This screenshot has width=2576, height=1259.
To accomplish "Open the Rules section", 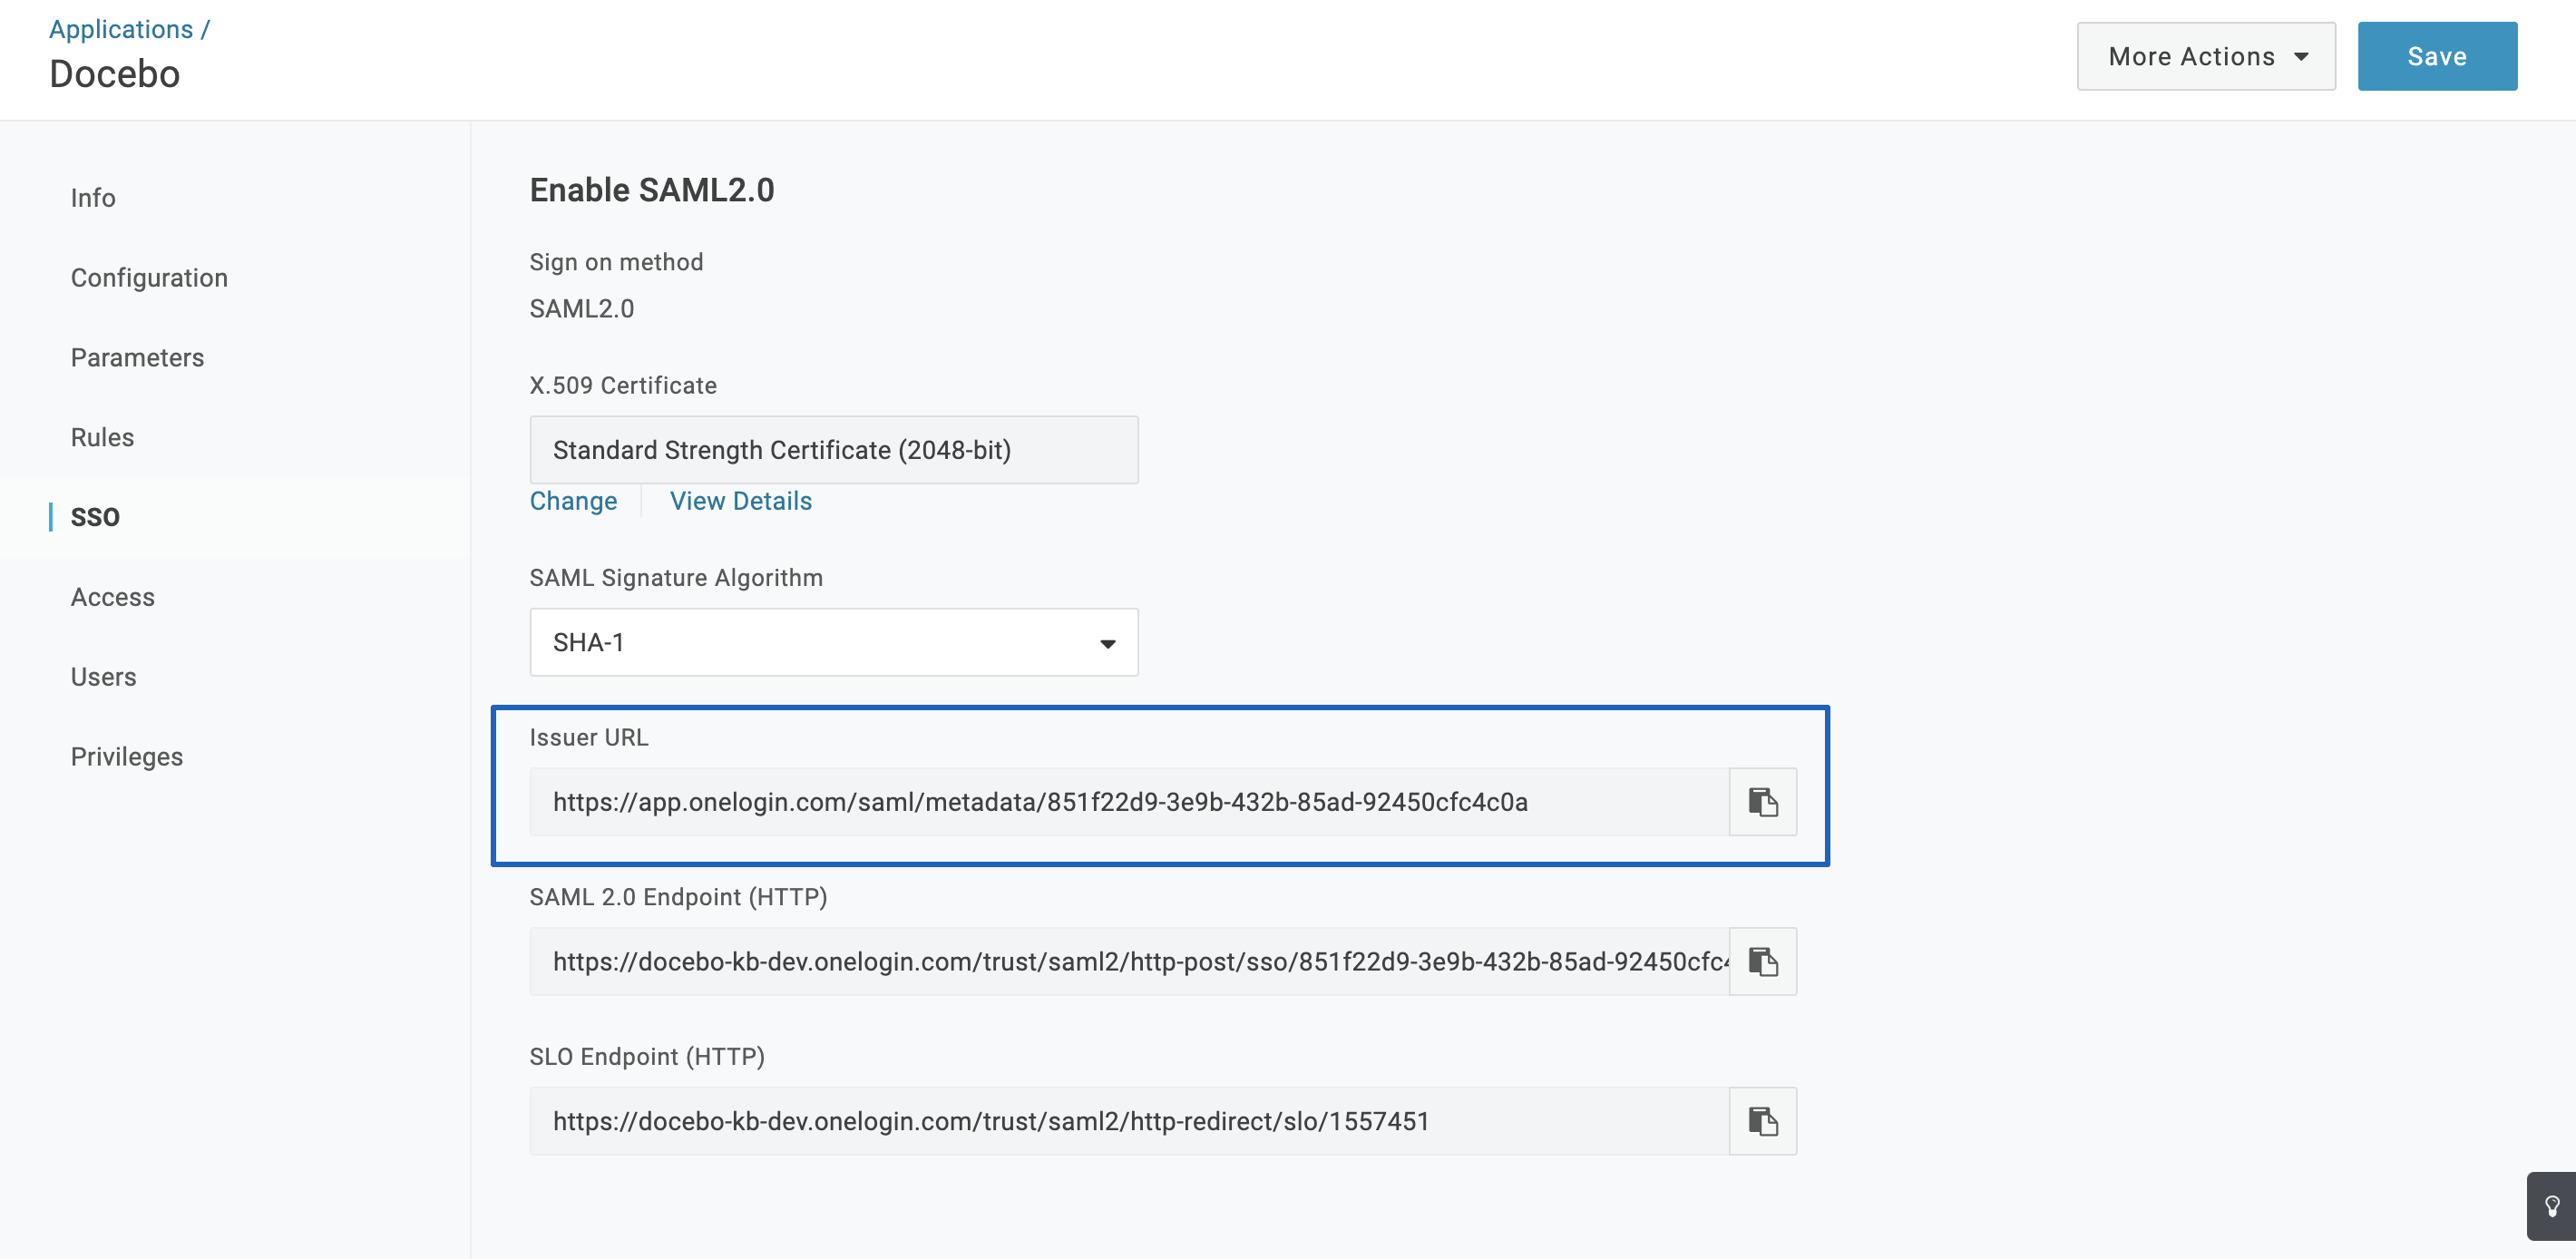I will (x=102, y=438).
